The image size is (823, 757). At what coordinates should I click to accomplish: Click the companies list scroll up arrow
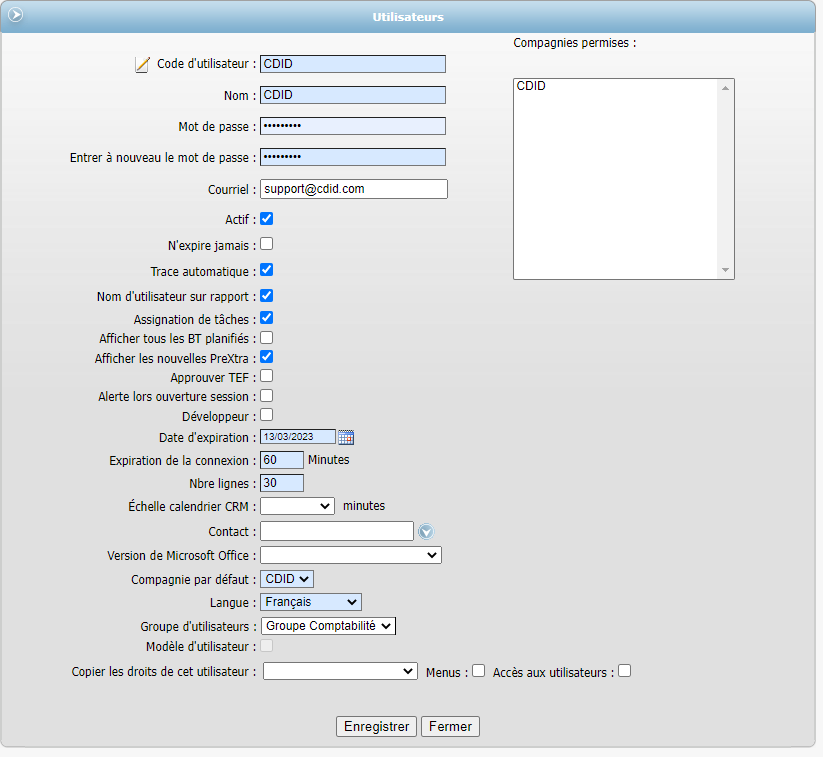[725, 88]
